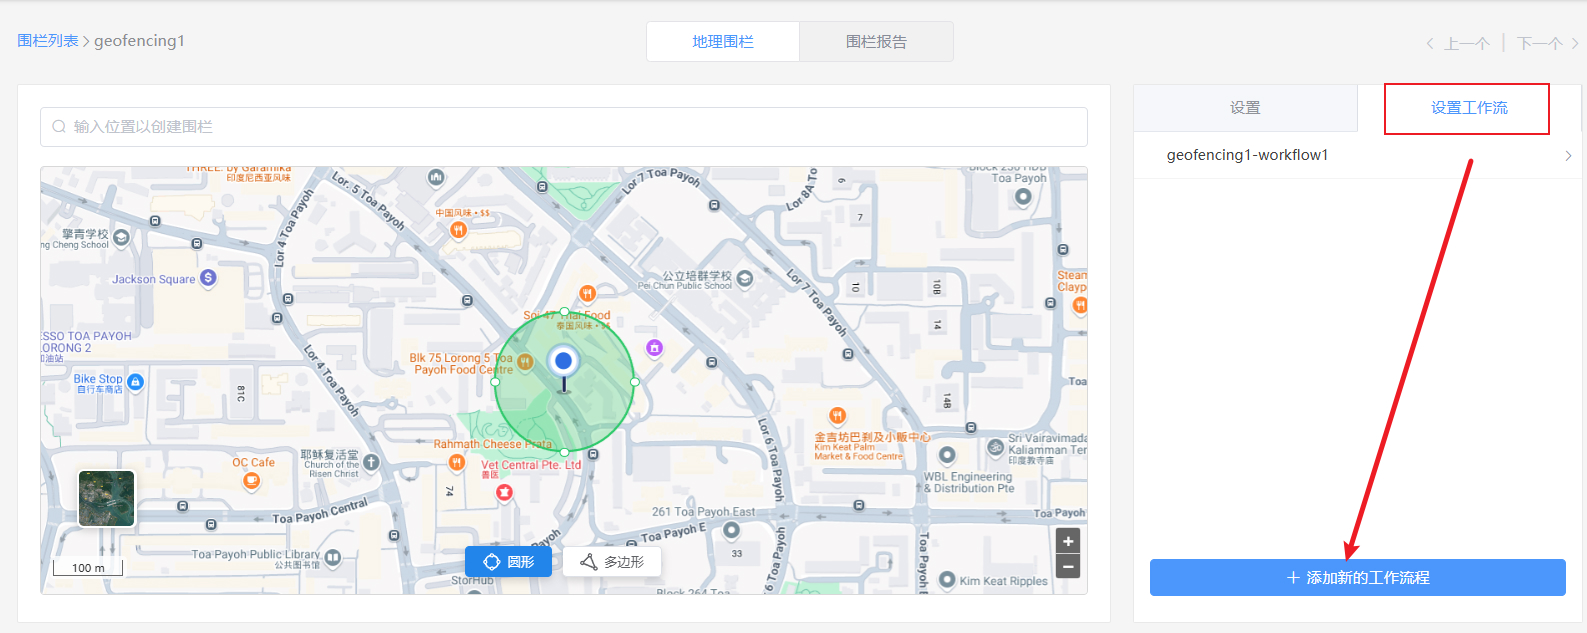Click the top handle of circle fence
This screenshot has width=1587, height=633.
click(x=565, y=311)
